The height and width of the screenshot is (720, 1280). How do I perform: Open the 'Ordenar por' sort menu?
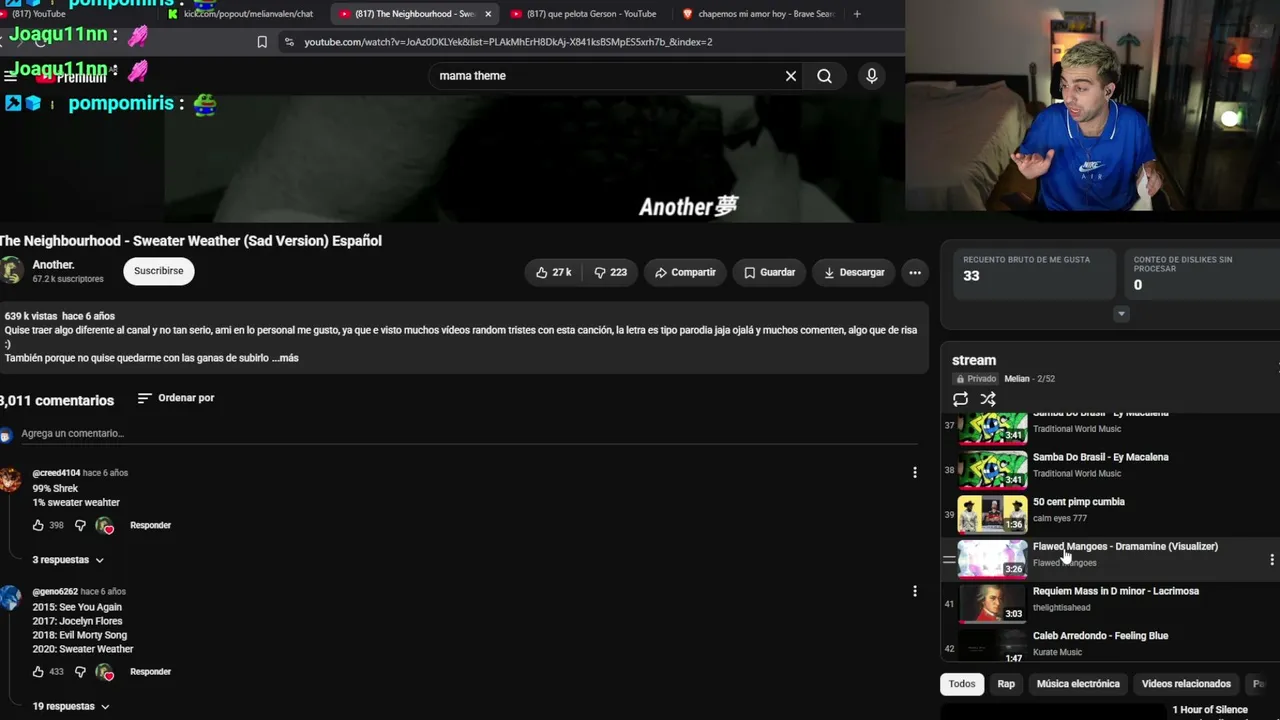[176, 398]
